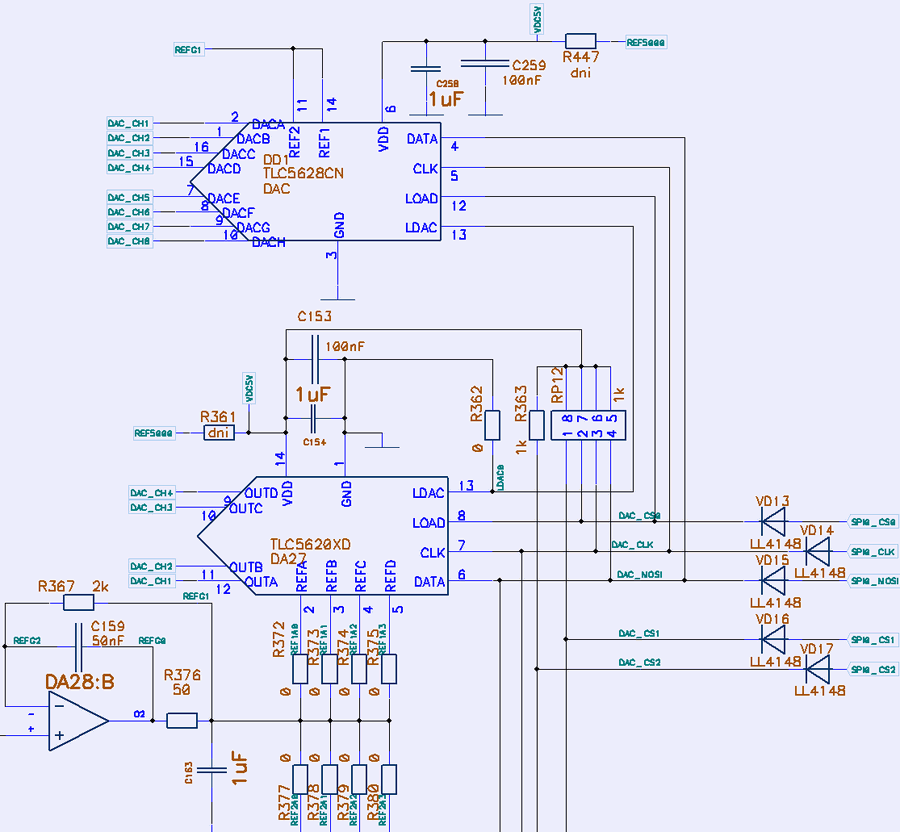The height and width of the screenshot is (832, 900).
Task: Select the R376 resistor symbol
Action: pyautogui.click(x=182, y=720)
